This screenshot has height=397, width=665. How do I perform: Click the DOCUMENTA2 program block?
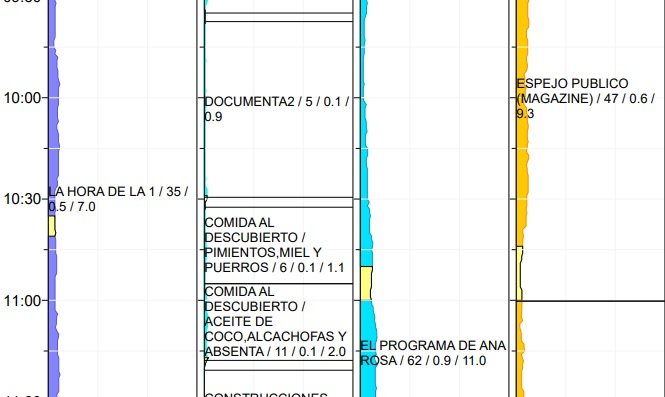pos(279,109)
